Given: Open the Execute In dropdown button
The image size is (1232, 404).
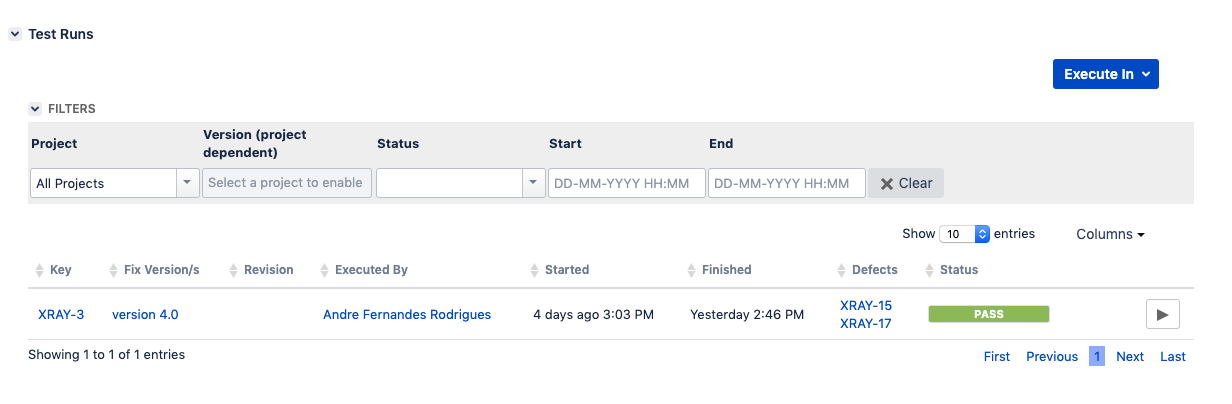Looking at the screenshot, I should (x=1105, y=74).
